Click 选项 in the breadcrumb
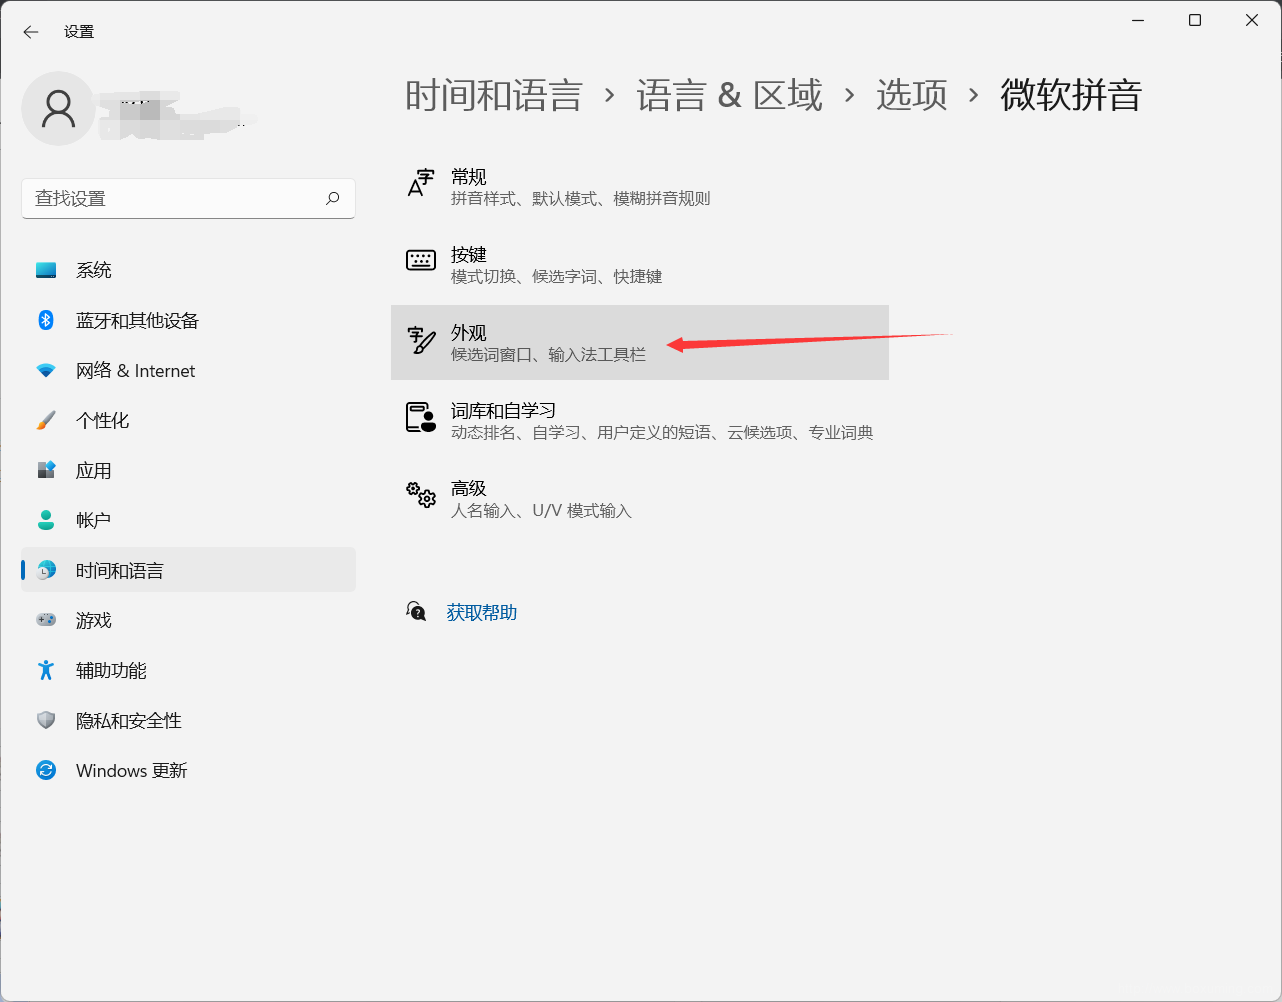 (x=912, y=95)
